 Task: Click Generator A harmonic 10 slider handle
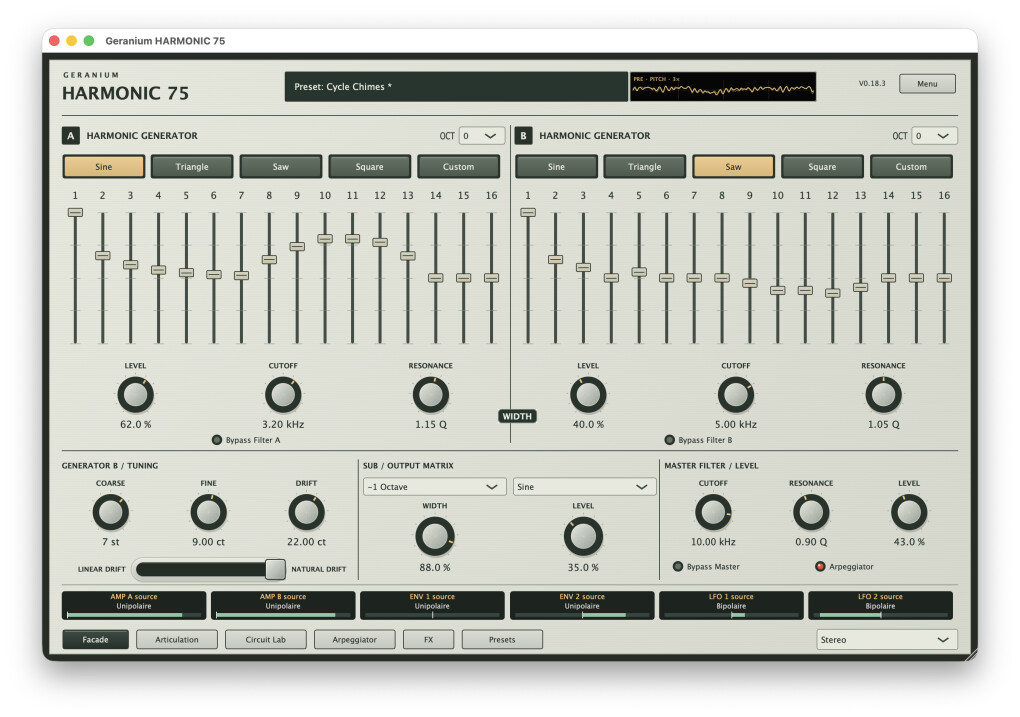pos(325,239)
